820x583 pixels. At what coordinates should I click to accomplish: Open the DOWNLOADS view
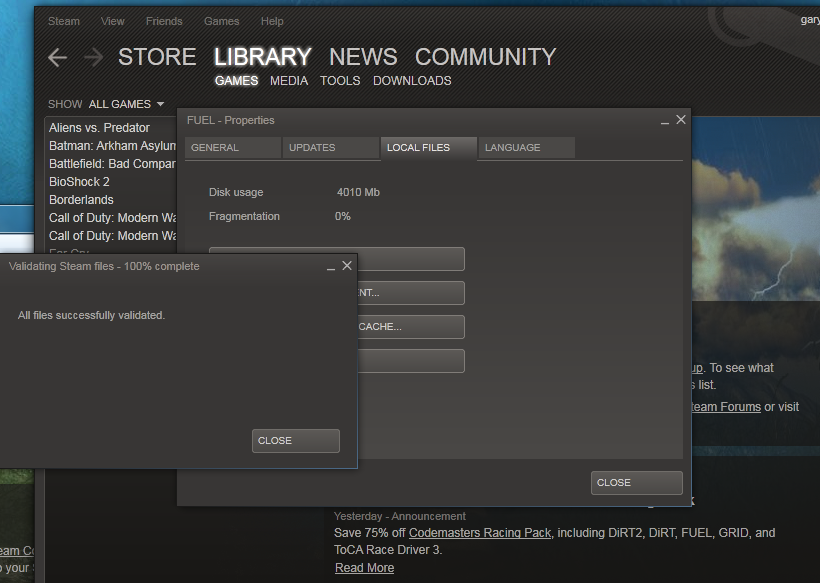coord(411,81)
